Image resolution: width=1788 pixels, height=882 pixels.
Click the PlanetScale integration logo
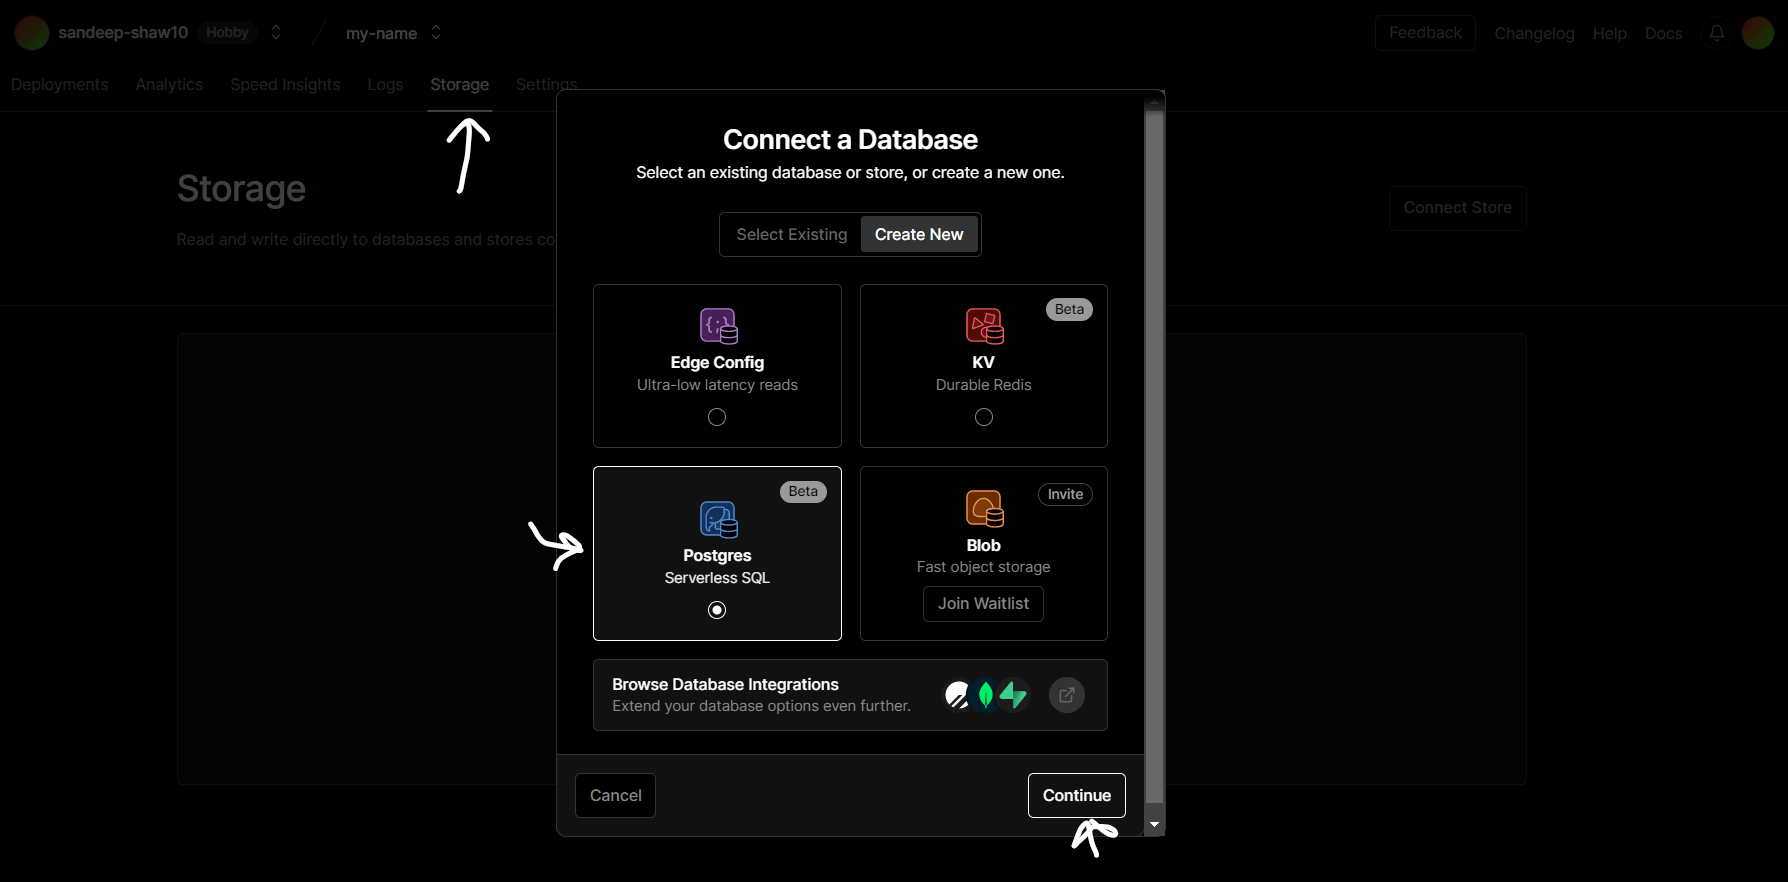958,695
